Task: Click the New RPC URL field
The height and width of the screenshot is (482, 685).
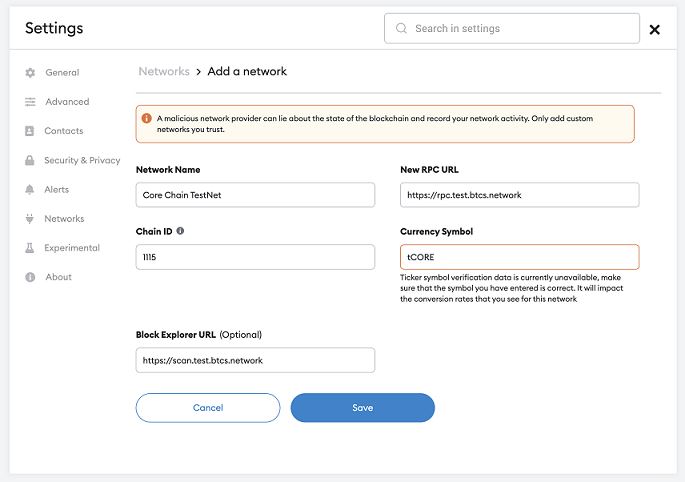Action: coord(519,195)
